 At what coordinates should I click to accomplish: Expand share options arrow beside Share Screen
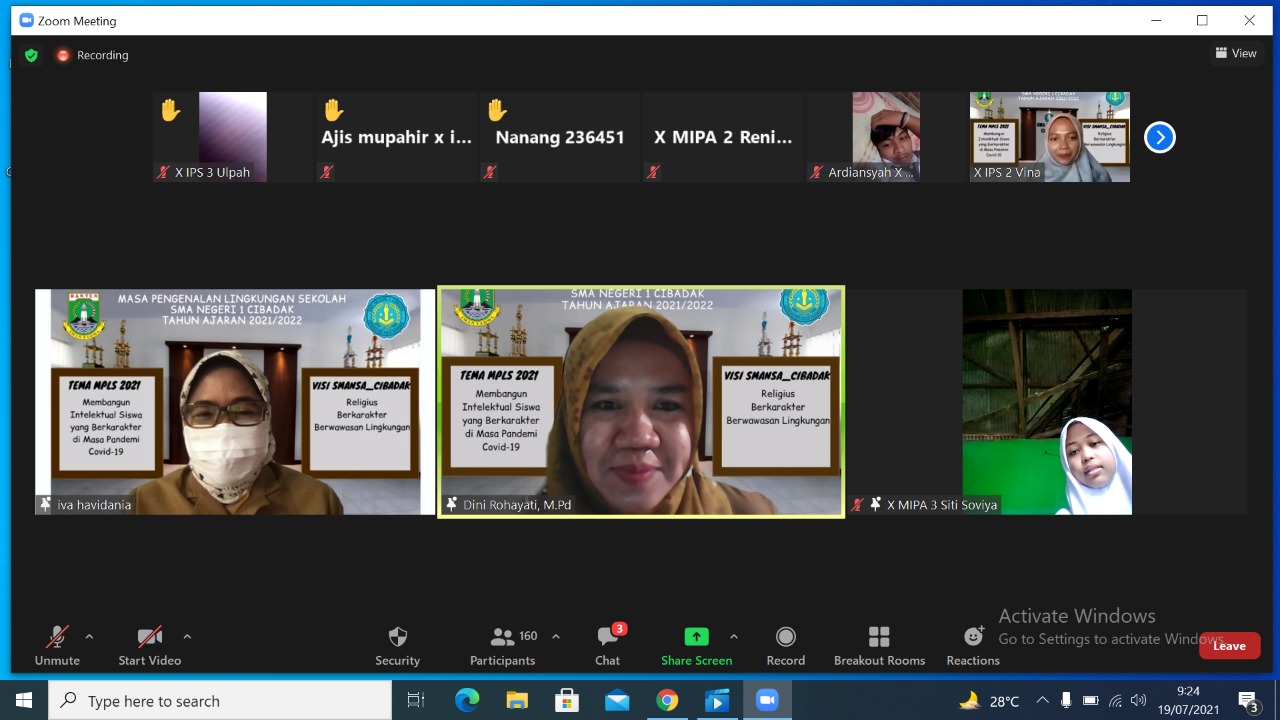pos(734,636)
